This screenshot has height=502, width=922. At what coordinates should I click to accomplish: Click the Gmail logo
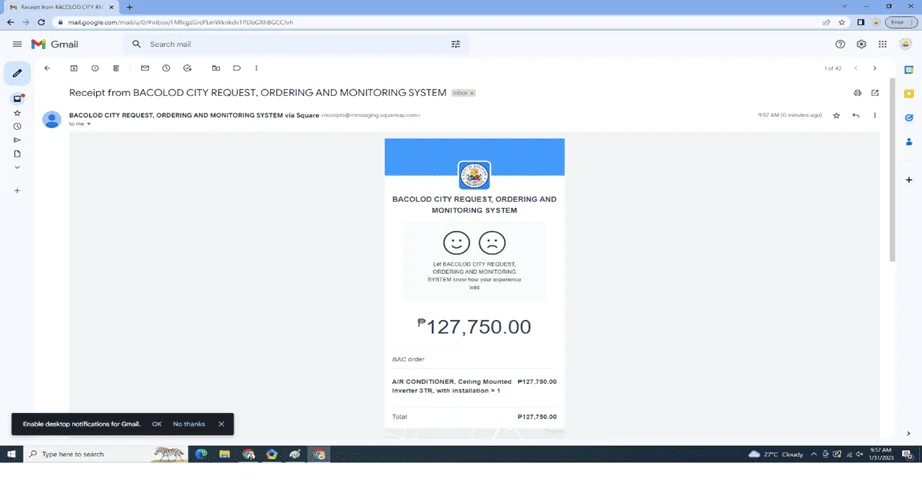[55, 44]
